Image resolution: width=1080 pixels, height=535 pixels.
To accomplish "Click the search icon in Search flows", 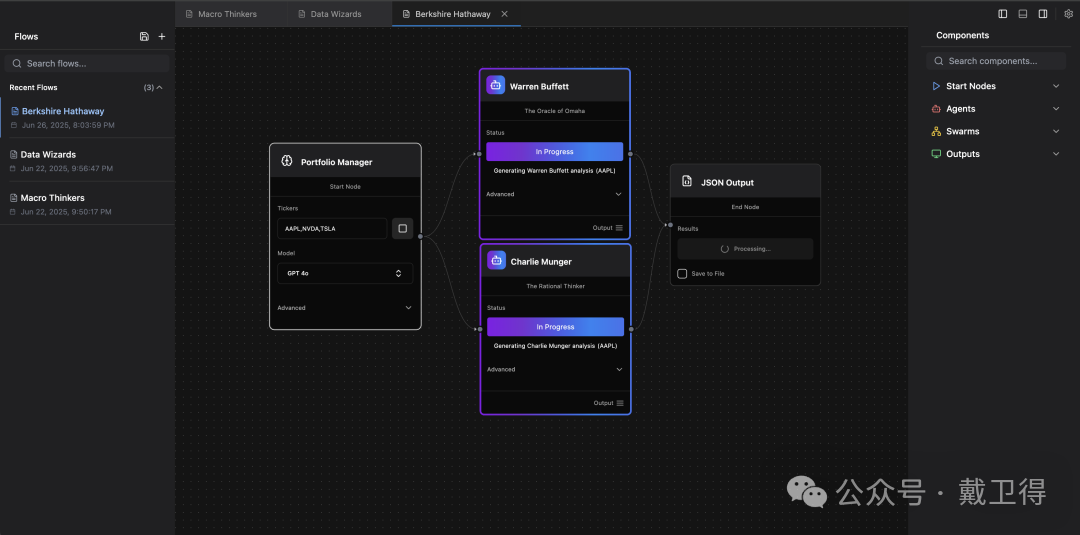I will pos(17,63).
